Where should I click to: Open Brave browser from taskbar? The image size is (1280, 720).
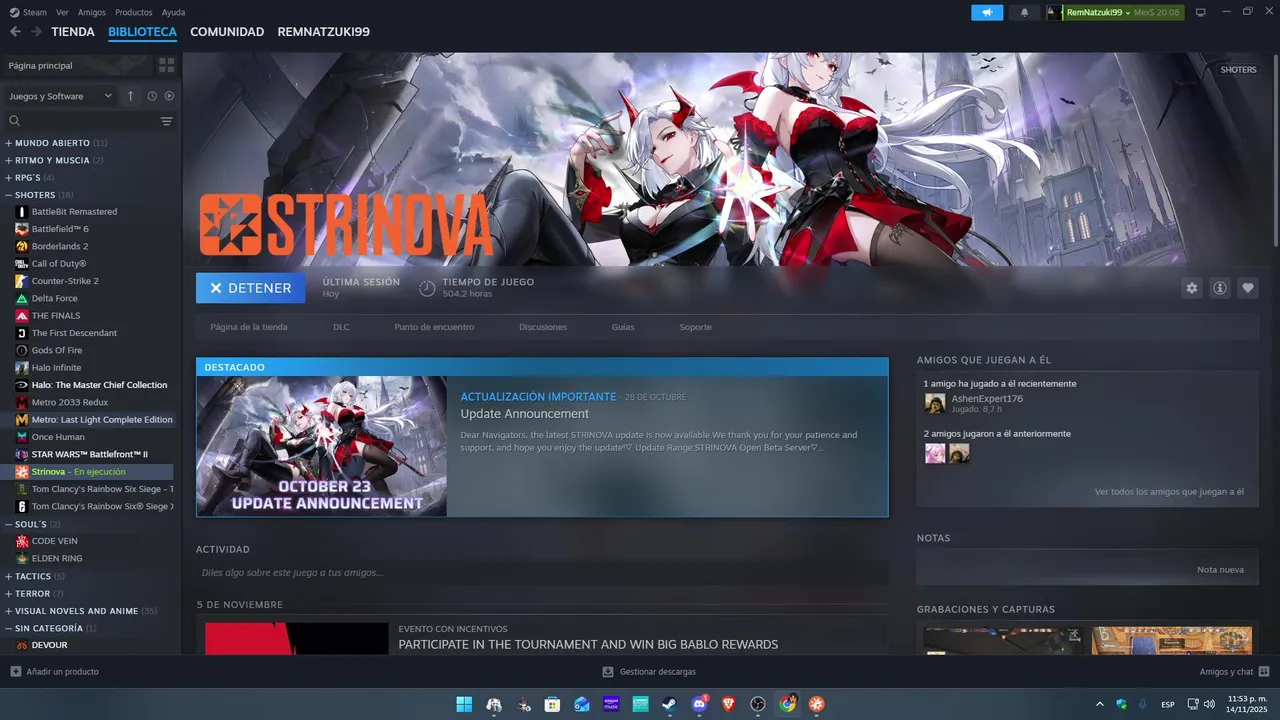coord(728,704)
